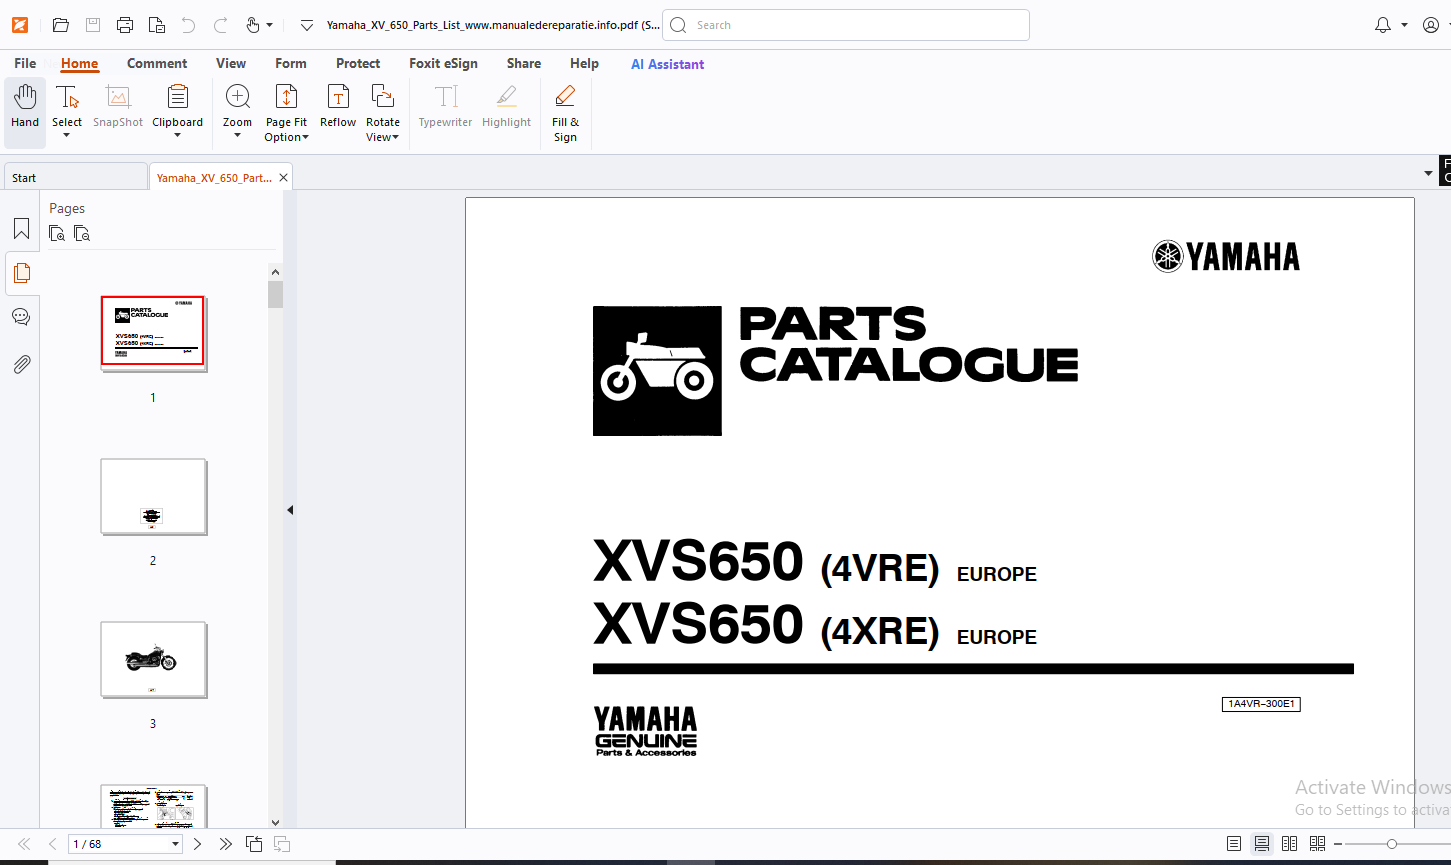Image resolution: width=1451 pixels, height=865 pixels.
Task: Jump to last page arrow
Action: [226, 844]
